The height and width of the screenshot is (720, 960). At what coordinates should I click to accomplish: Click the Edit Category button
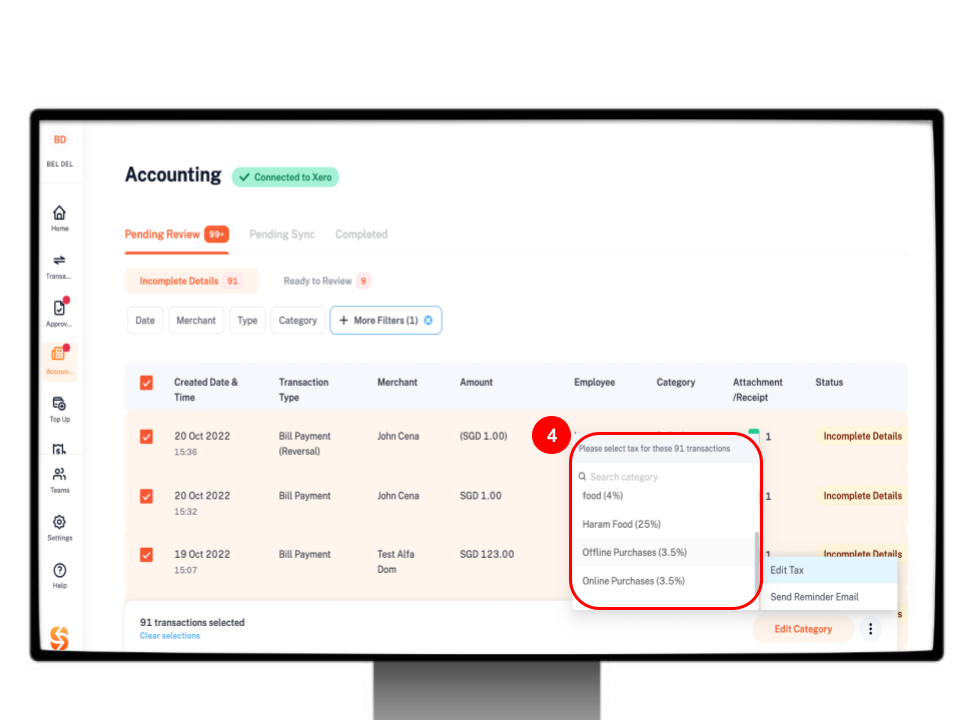(803, 629)
